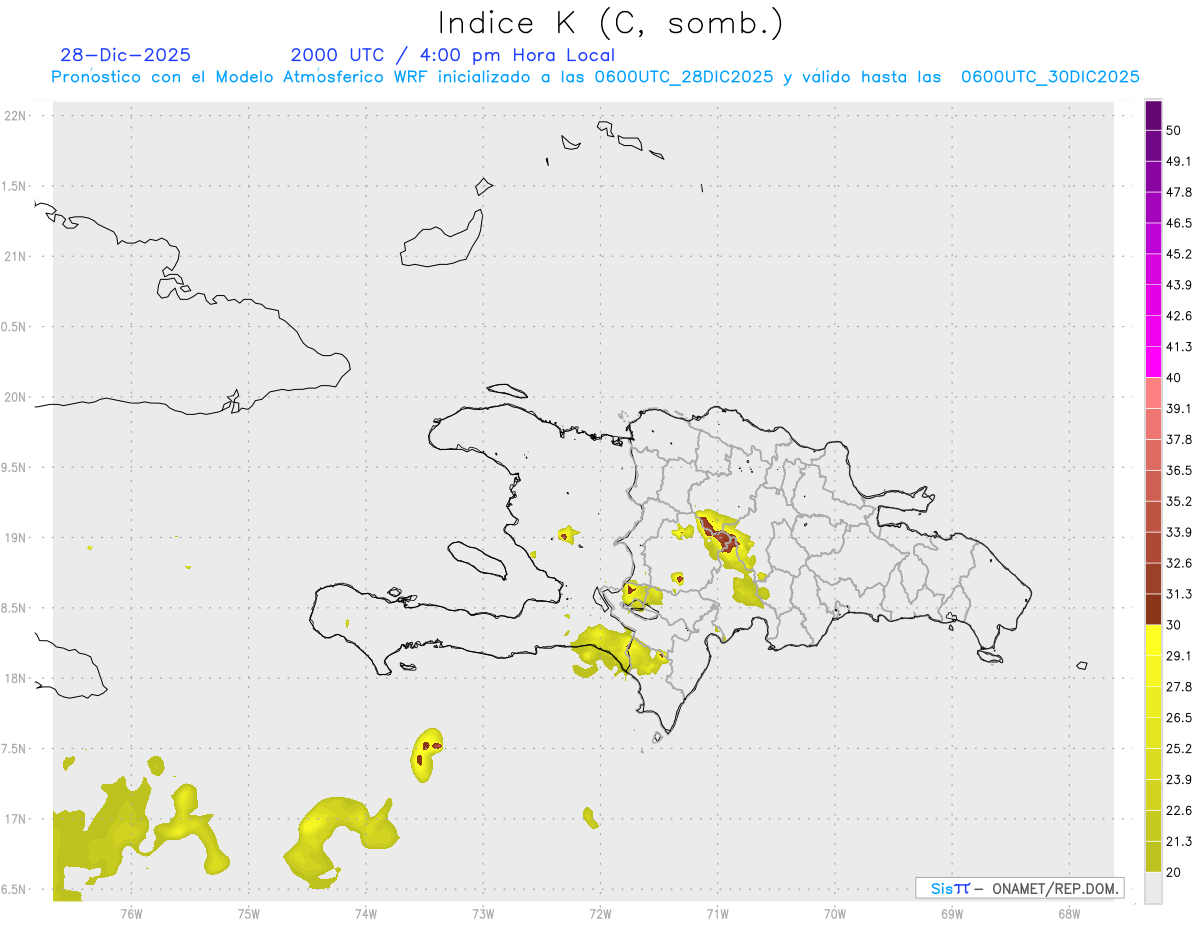Select the dark brown swatch between 30 and 31.3
This screenshot has width=1200, height=927.
pyautogui.click(x=1153, y=609)
